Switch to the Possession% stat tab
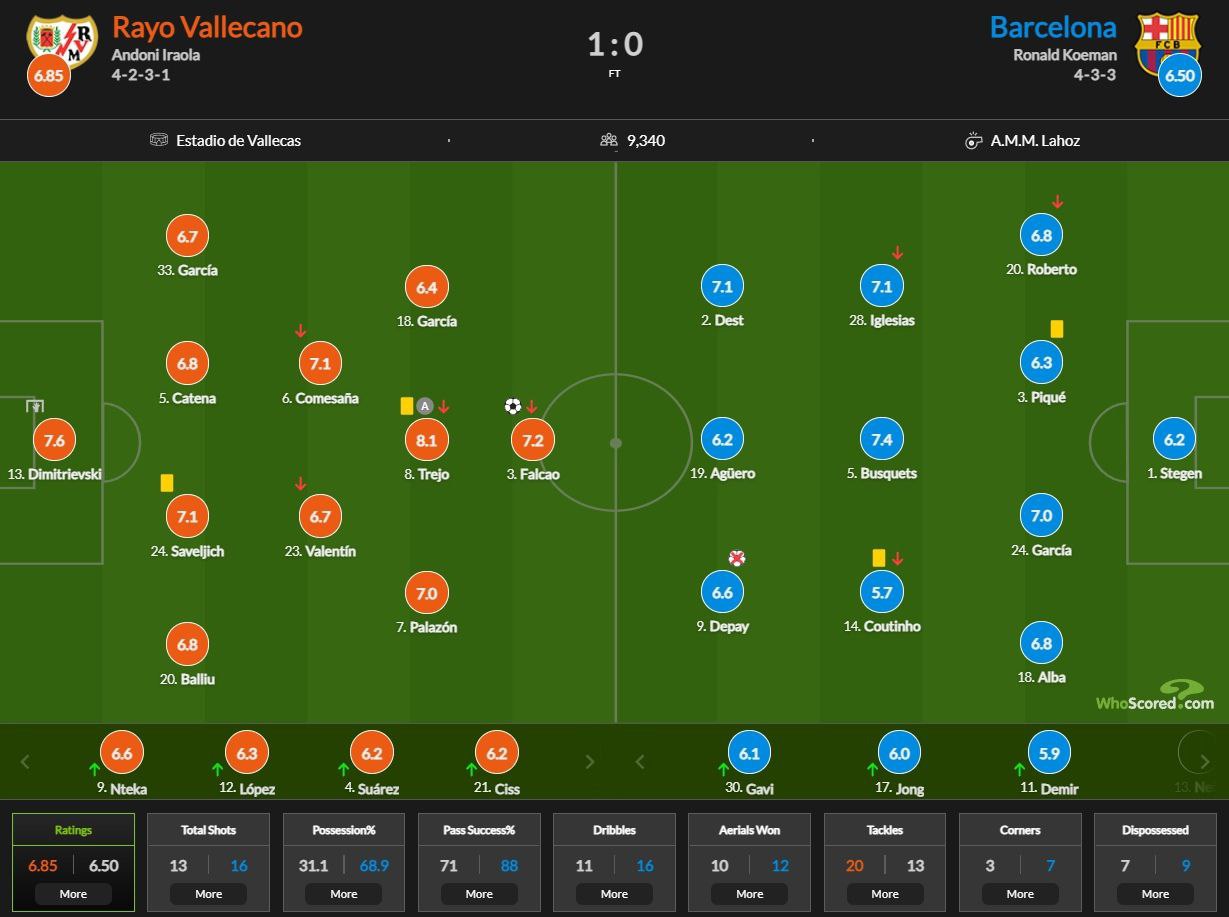 pos(344,830)
